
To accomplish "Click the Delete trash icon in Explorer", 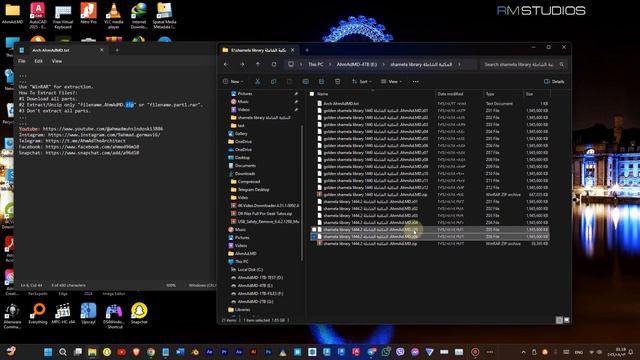I will click(338, 82).
